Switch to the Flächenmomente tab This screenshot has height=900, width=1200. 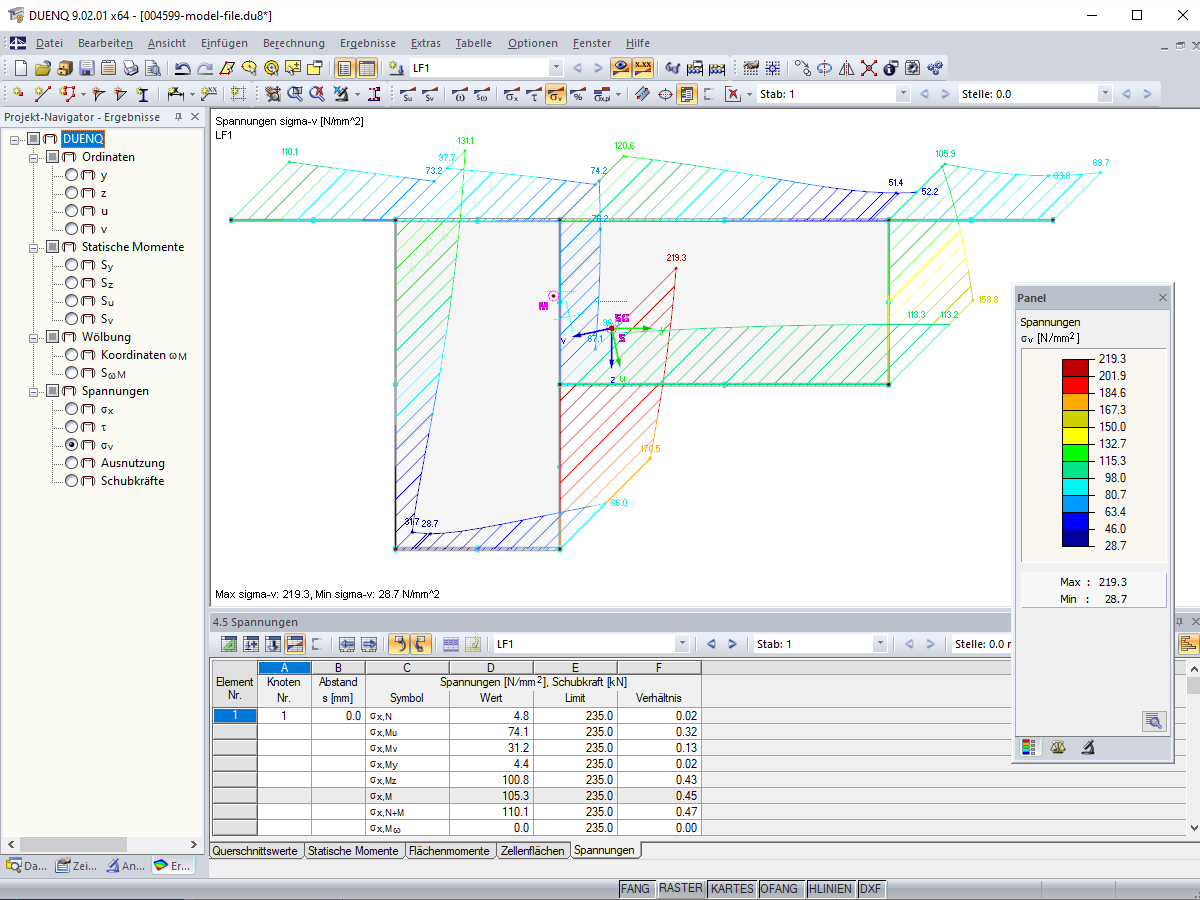tap(449, 851)
